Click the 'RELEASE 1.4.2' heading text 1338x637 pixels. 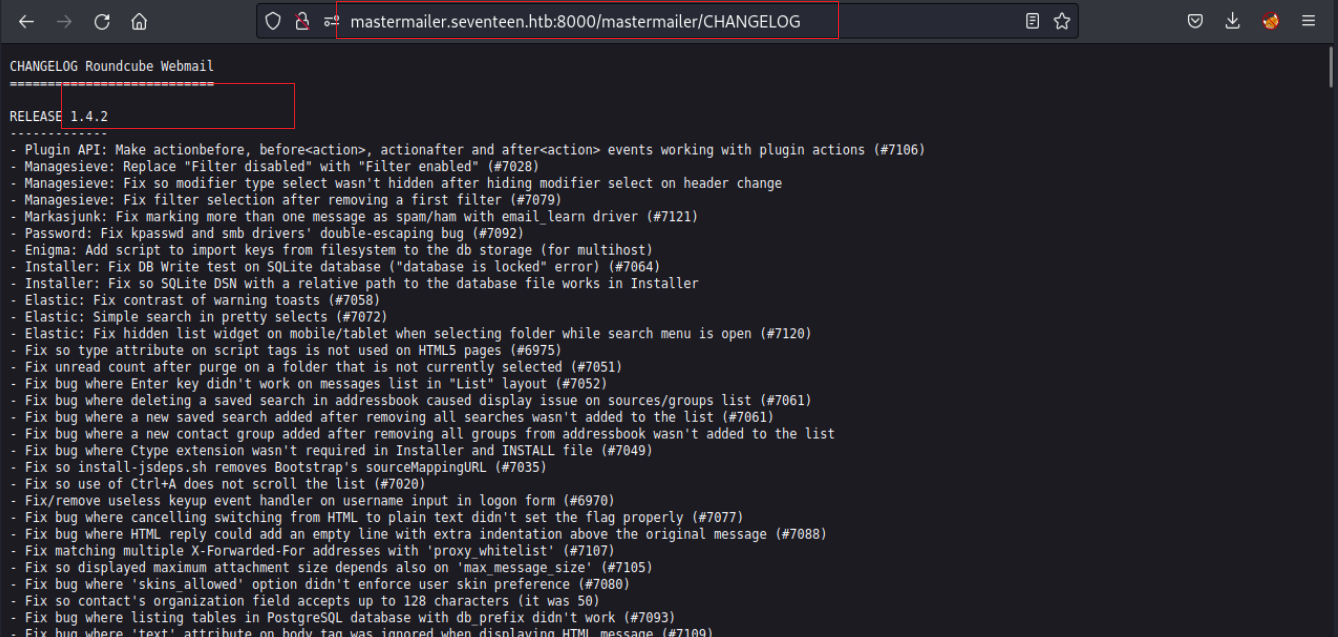click(59, 117)
